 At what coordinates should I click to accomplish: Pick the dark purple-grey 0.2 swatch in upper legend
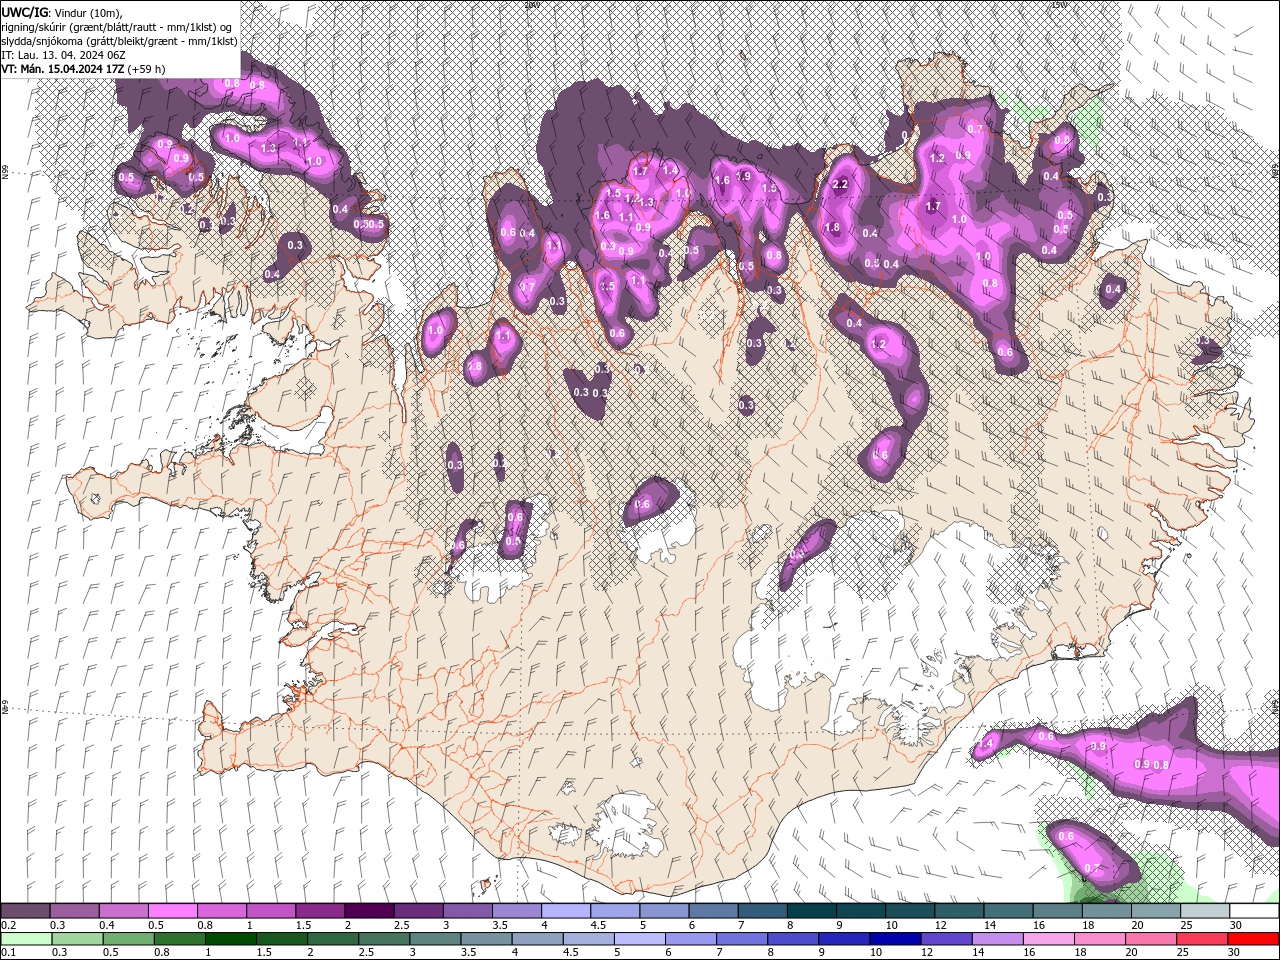(25, 911)
